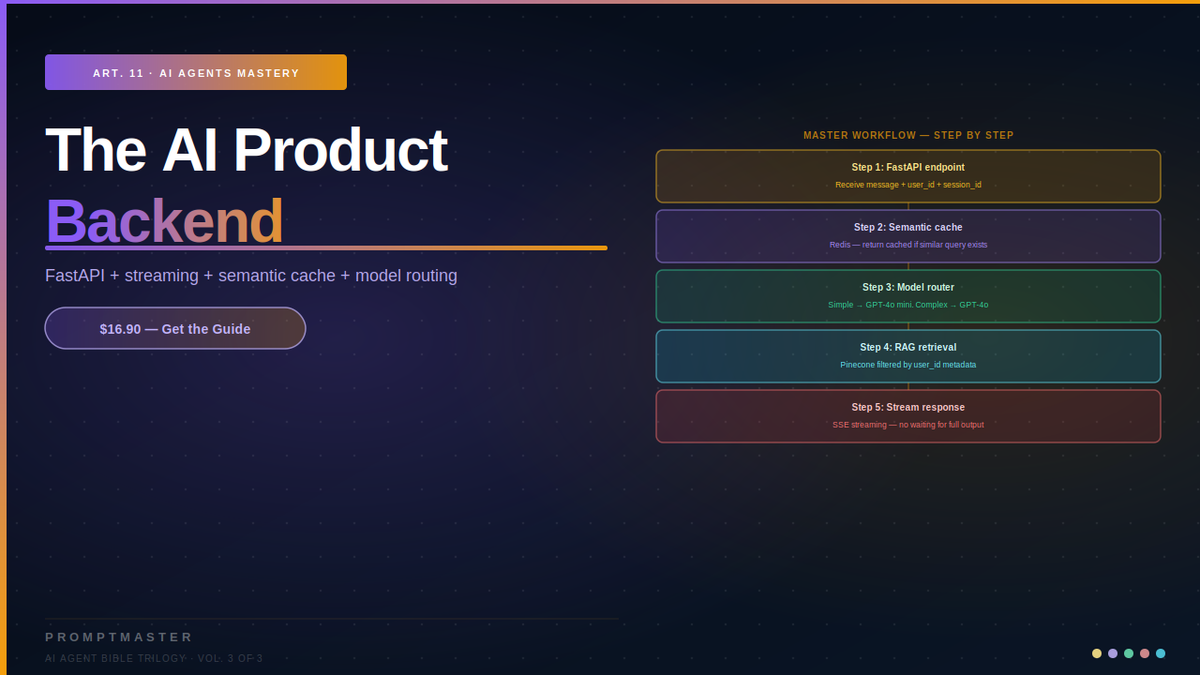Click the 'Step 4: RAG retrieval' card

pos(908,356)
